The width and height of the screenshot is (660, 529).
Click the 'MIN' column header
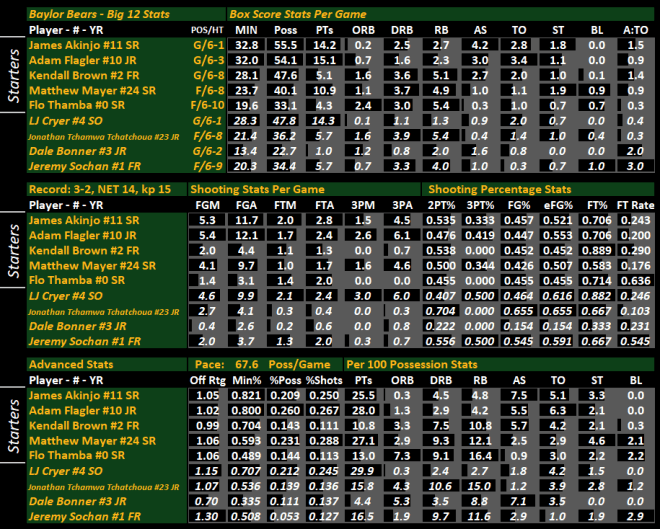[x=247, y=30]
